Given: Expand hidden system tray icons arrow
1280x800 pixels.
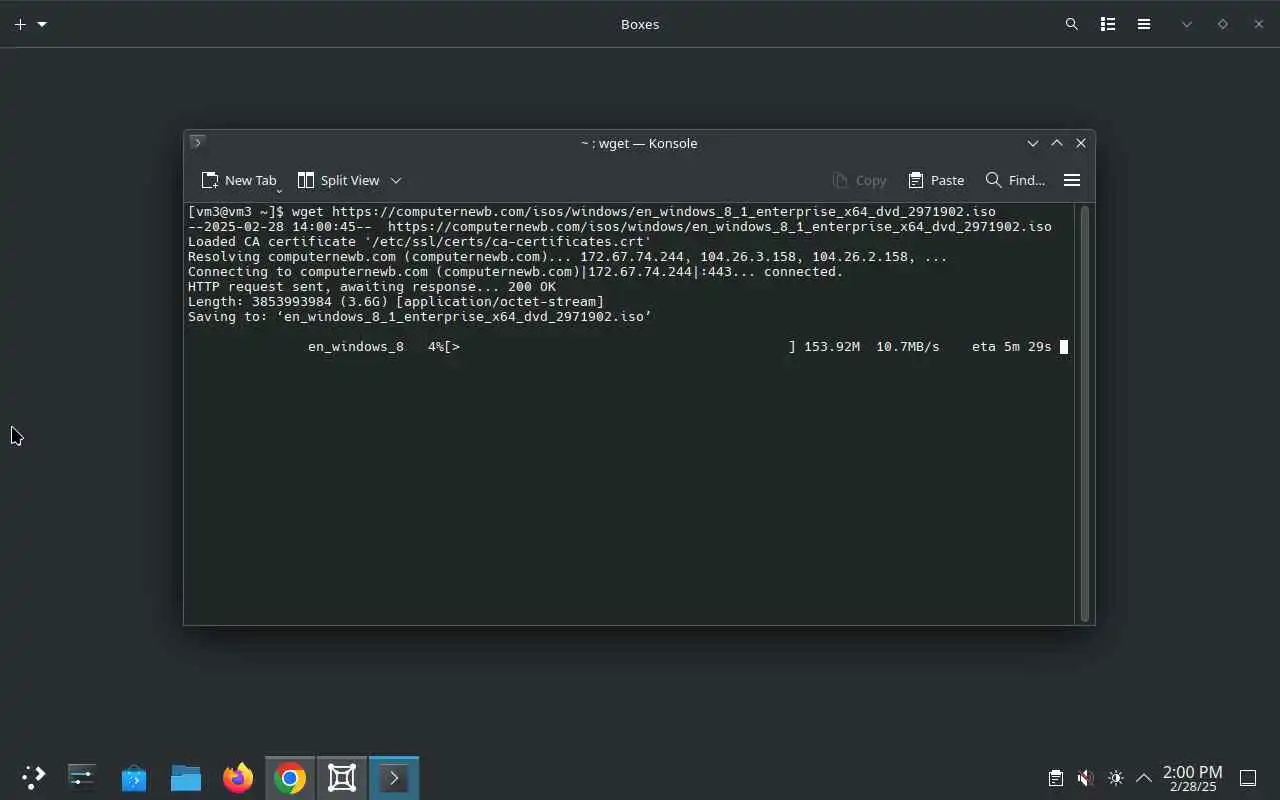Looking at the screenshot, I should coord(1144,778).
